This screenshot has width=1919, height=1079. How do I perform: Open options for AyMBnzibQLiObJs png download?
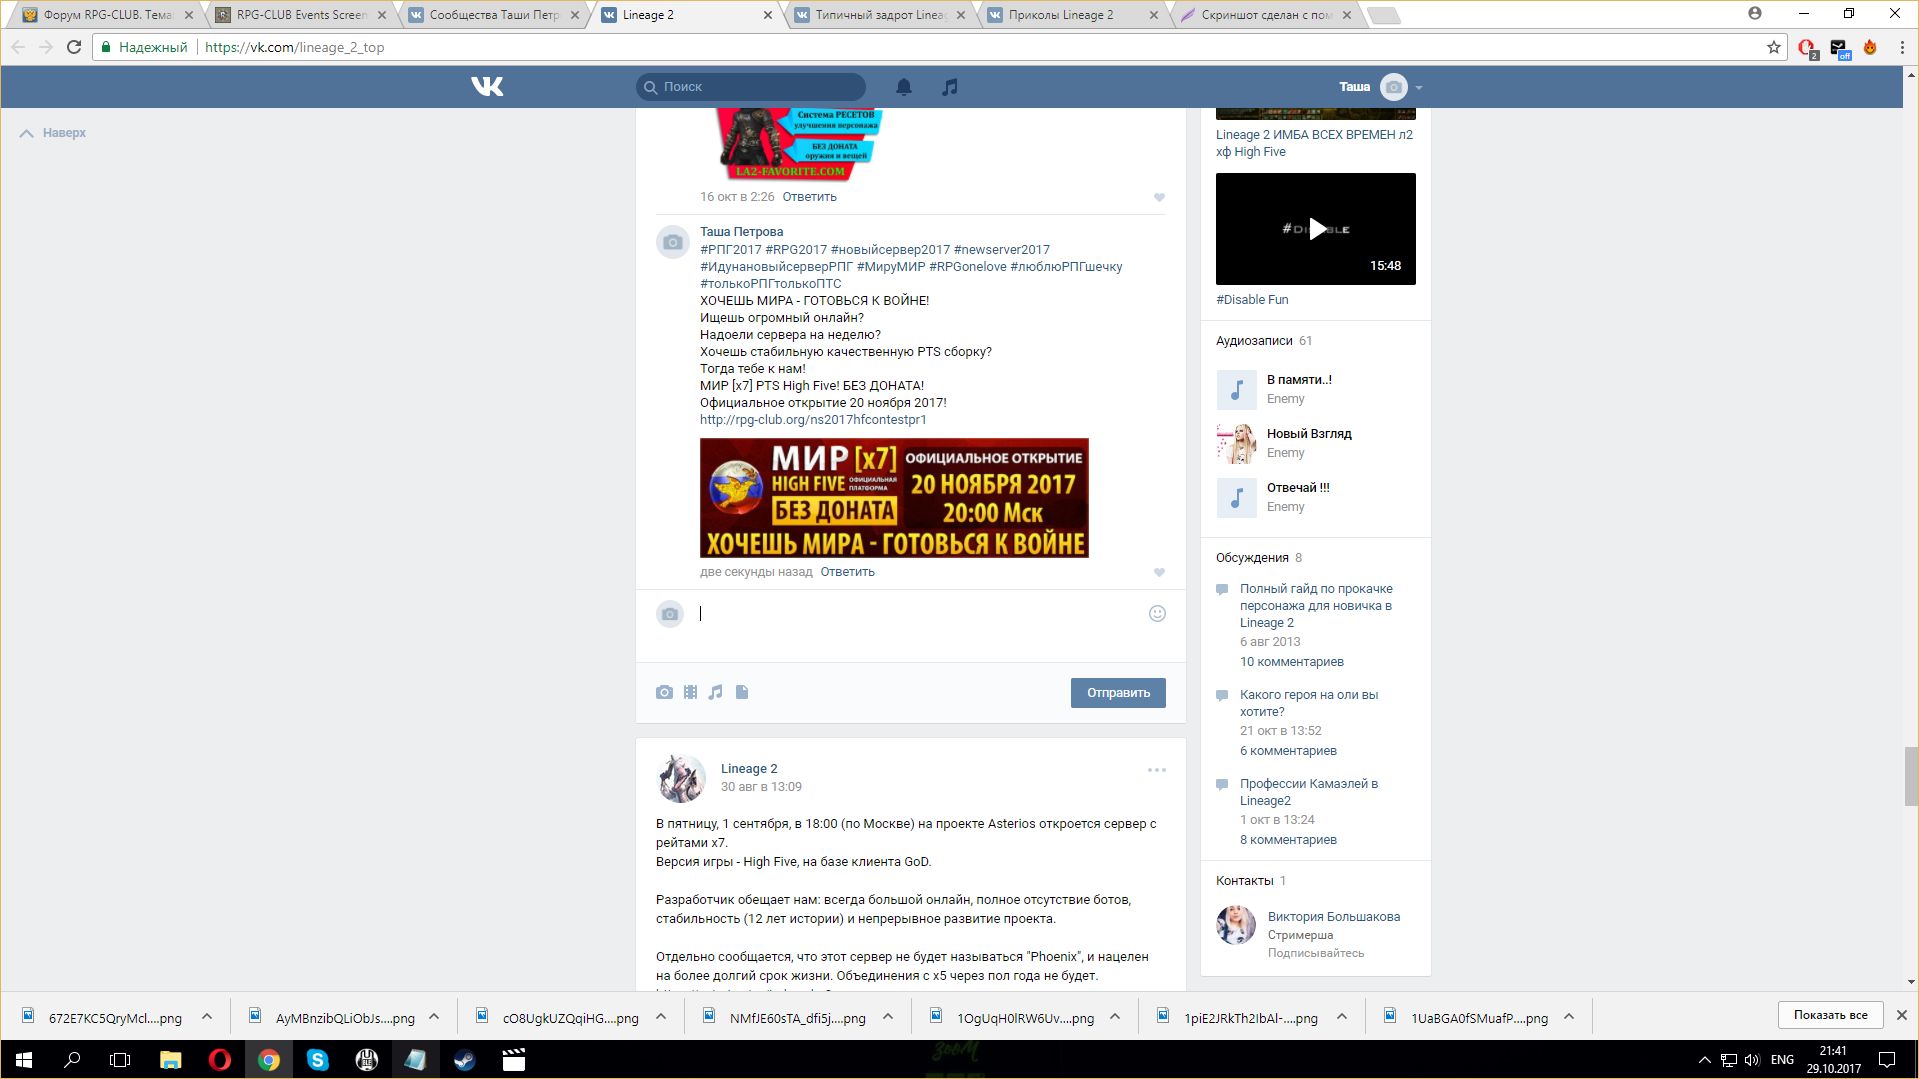click(x=434, y=1017)
